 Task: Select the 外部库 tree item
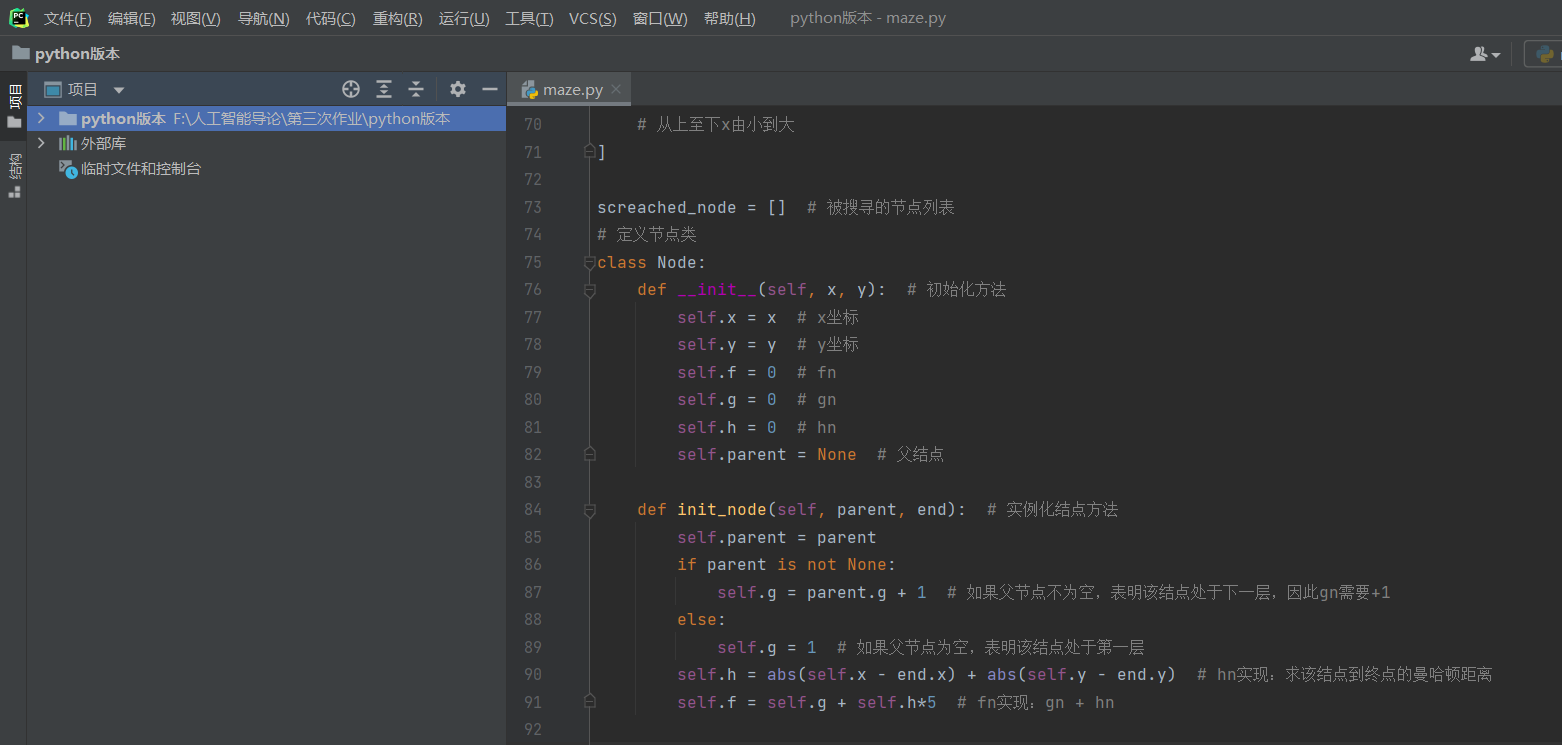[103, 143]
